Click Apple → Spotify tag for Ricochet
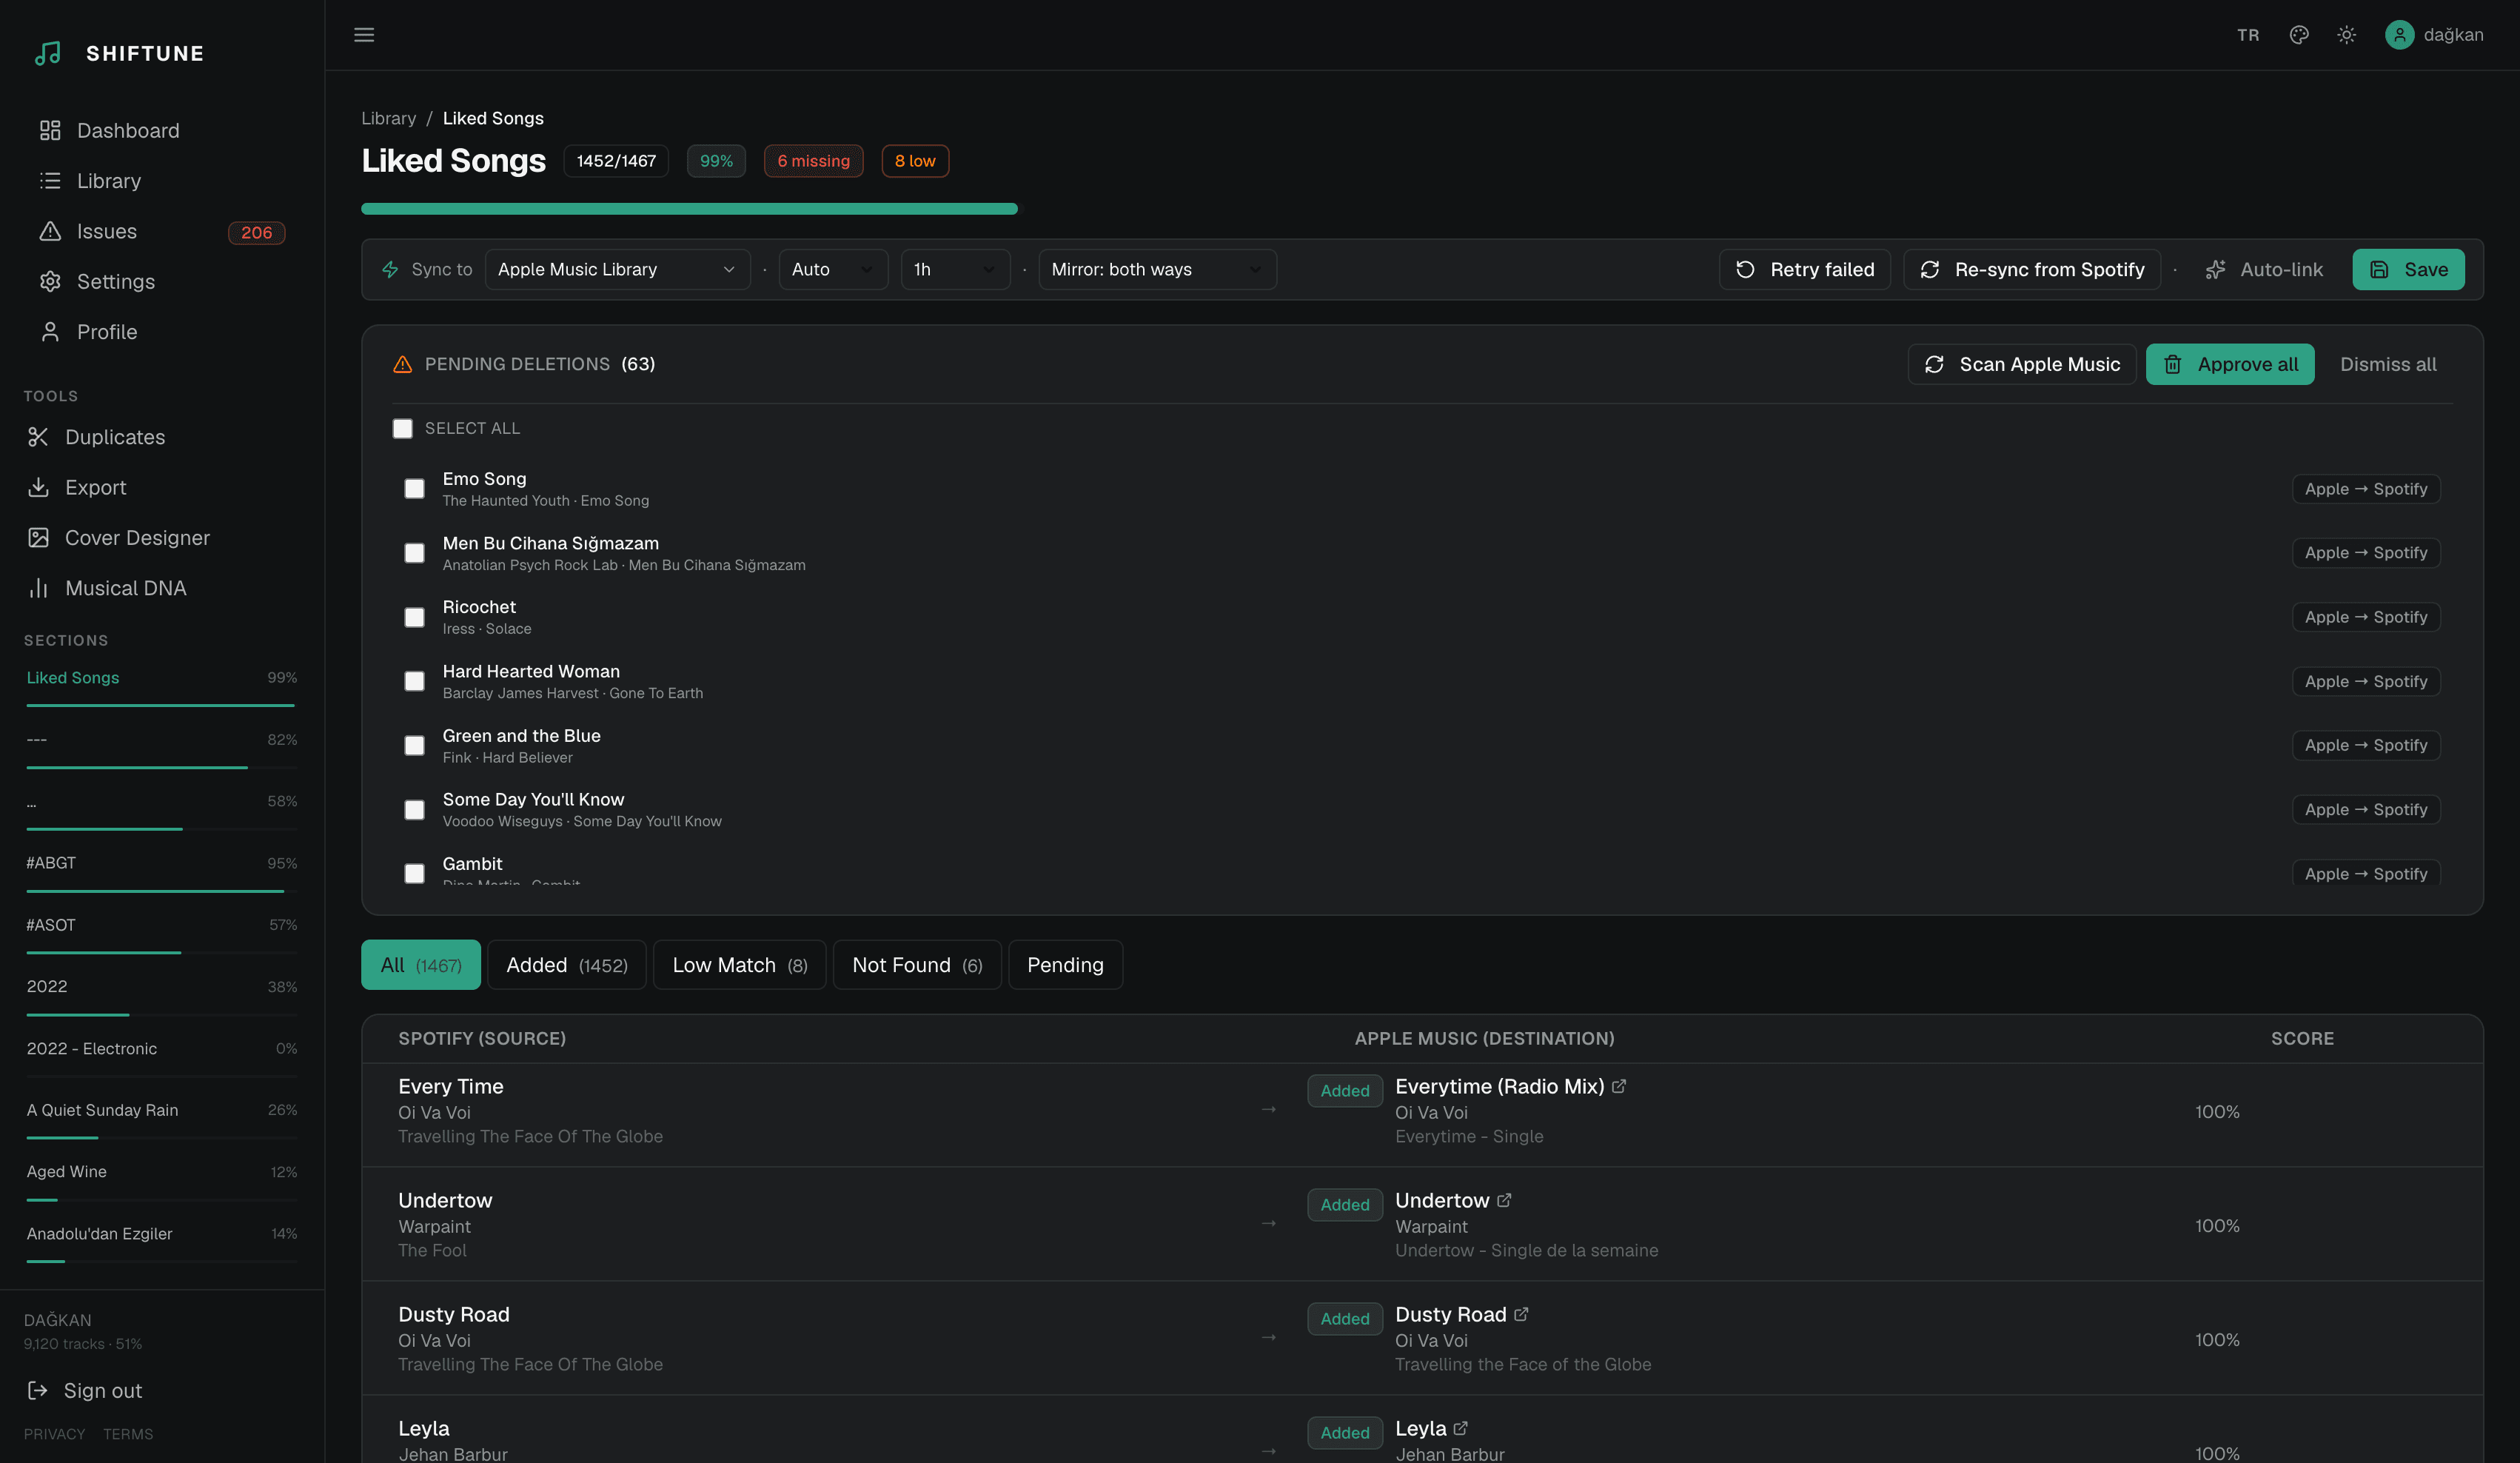Viewport: 2520px width, 1463px height. coord(2365,617)
